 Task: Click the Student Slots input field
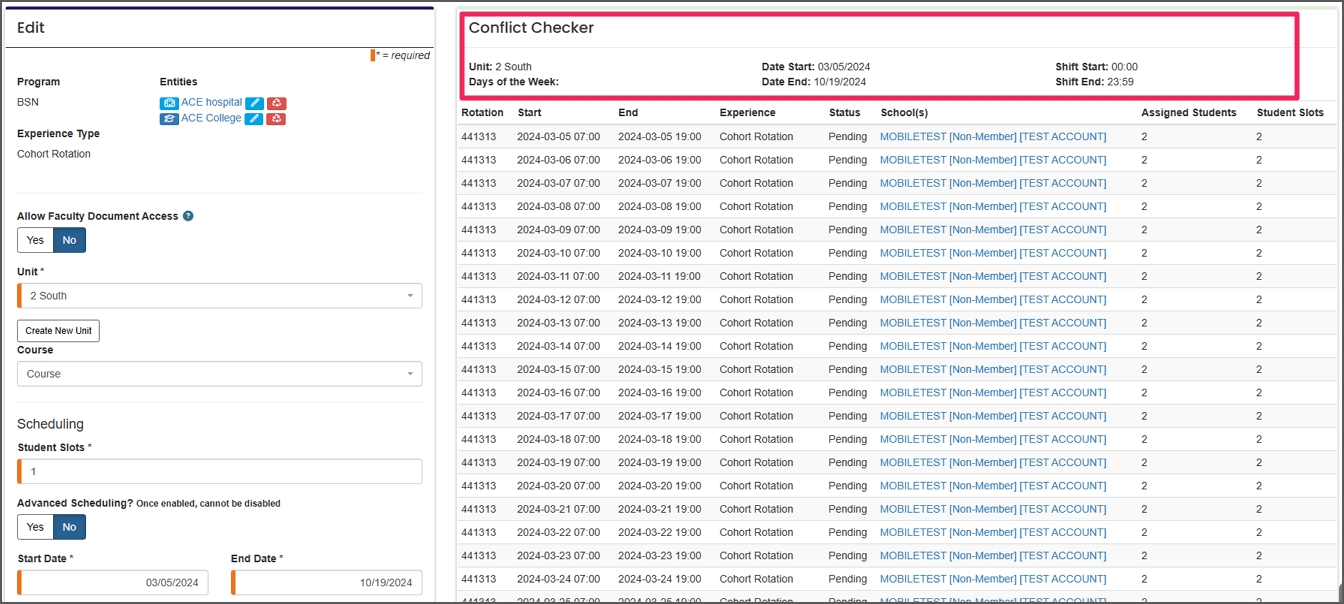pyautogui.click(x=220, y=471)
